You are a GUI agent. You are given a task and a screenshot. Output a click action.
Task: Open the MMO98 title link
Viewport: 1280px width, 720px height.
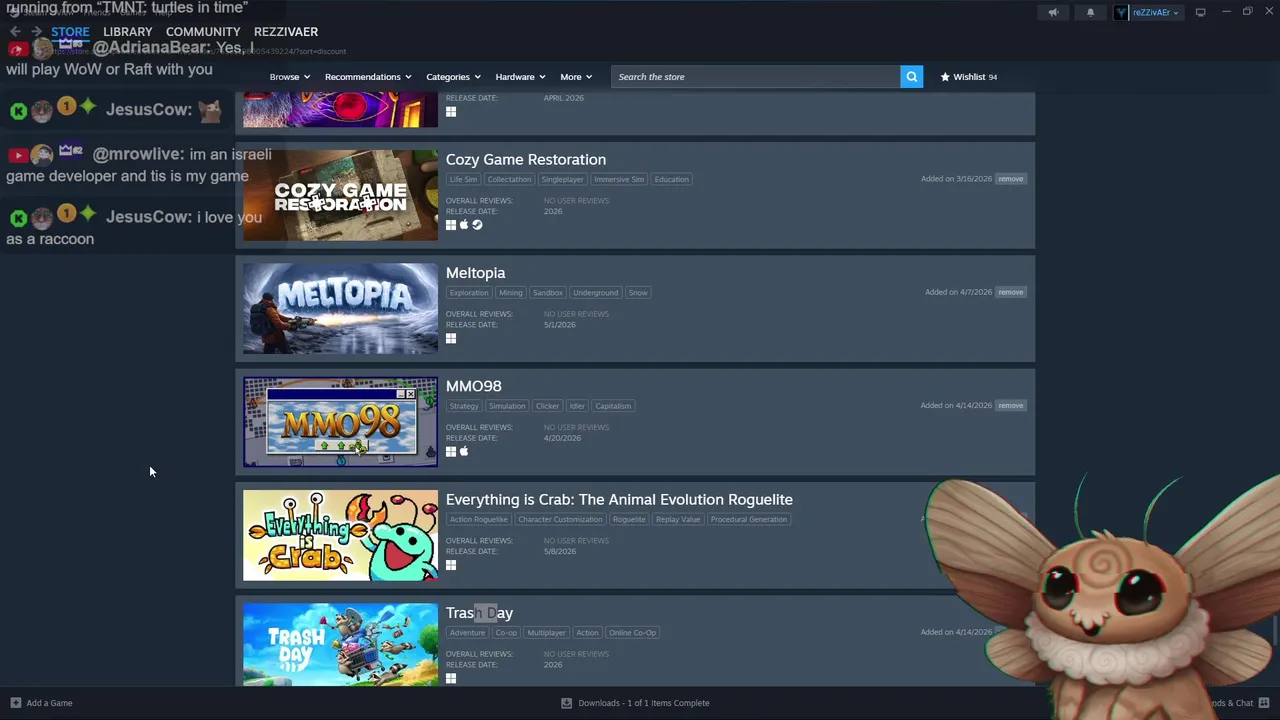pos(474,386)
